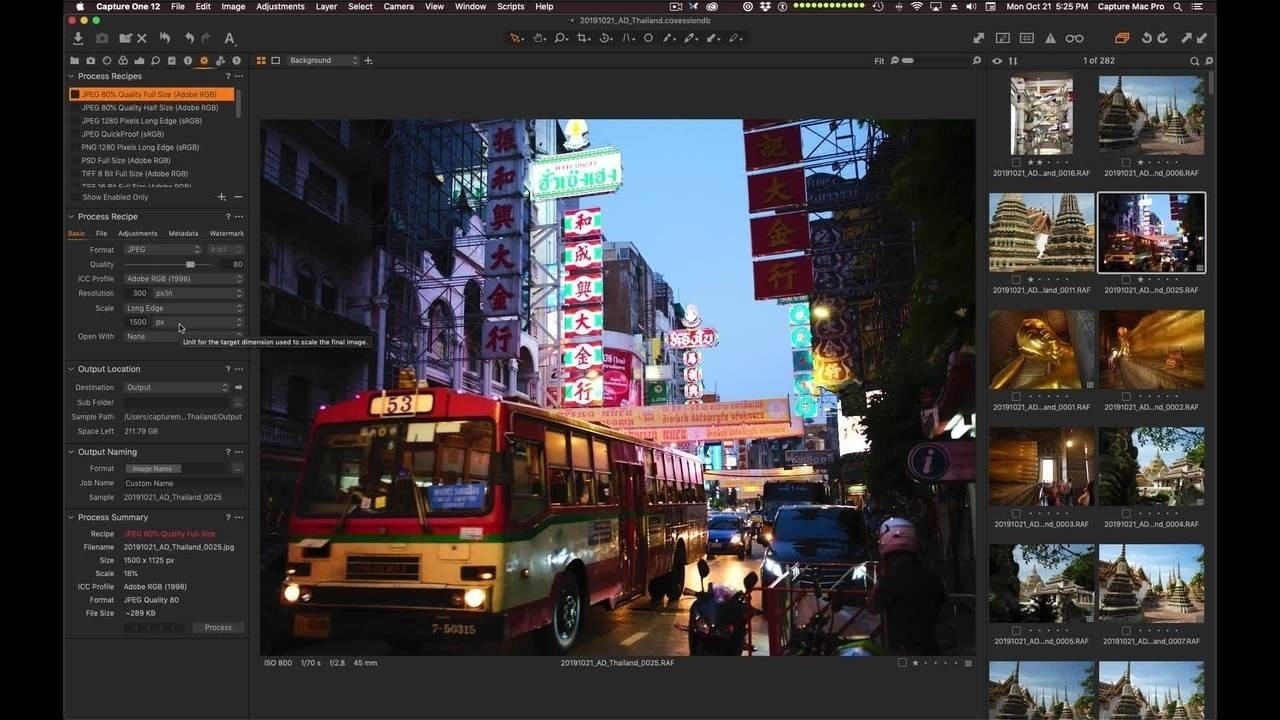The height and width of the screenshot is (720, 1280).
Task: Switch viewer to multi-view grid mode
Action: (x=262, y=60)
